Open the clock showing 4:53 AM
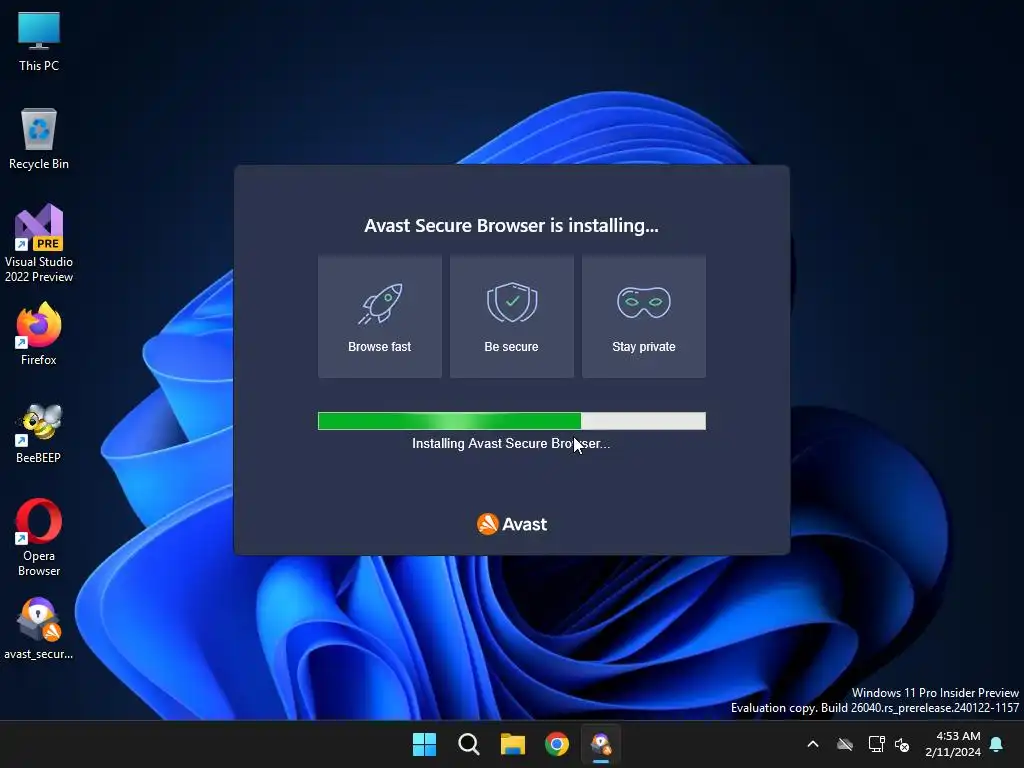 point(953,744)
